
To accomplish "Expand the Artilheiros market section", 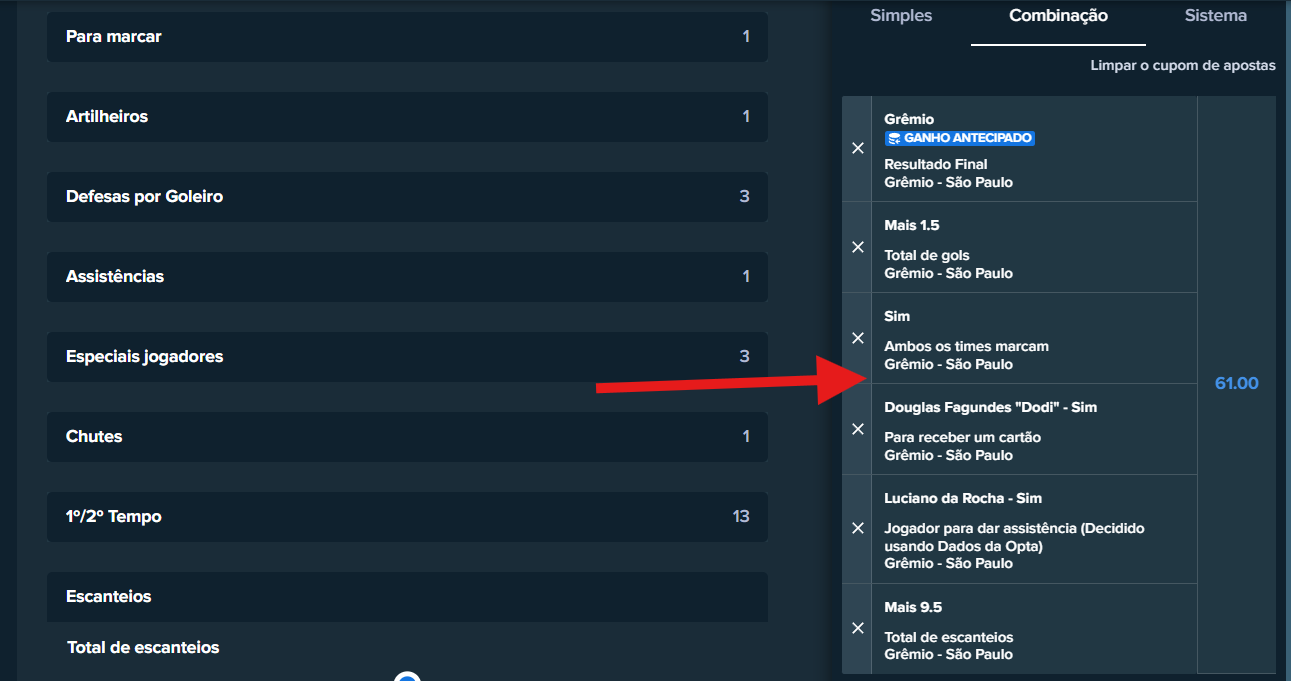I will coord(407,117).
